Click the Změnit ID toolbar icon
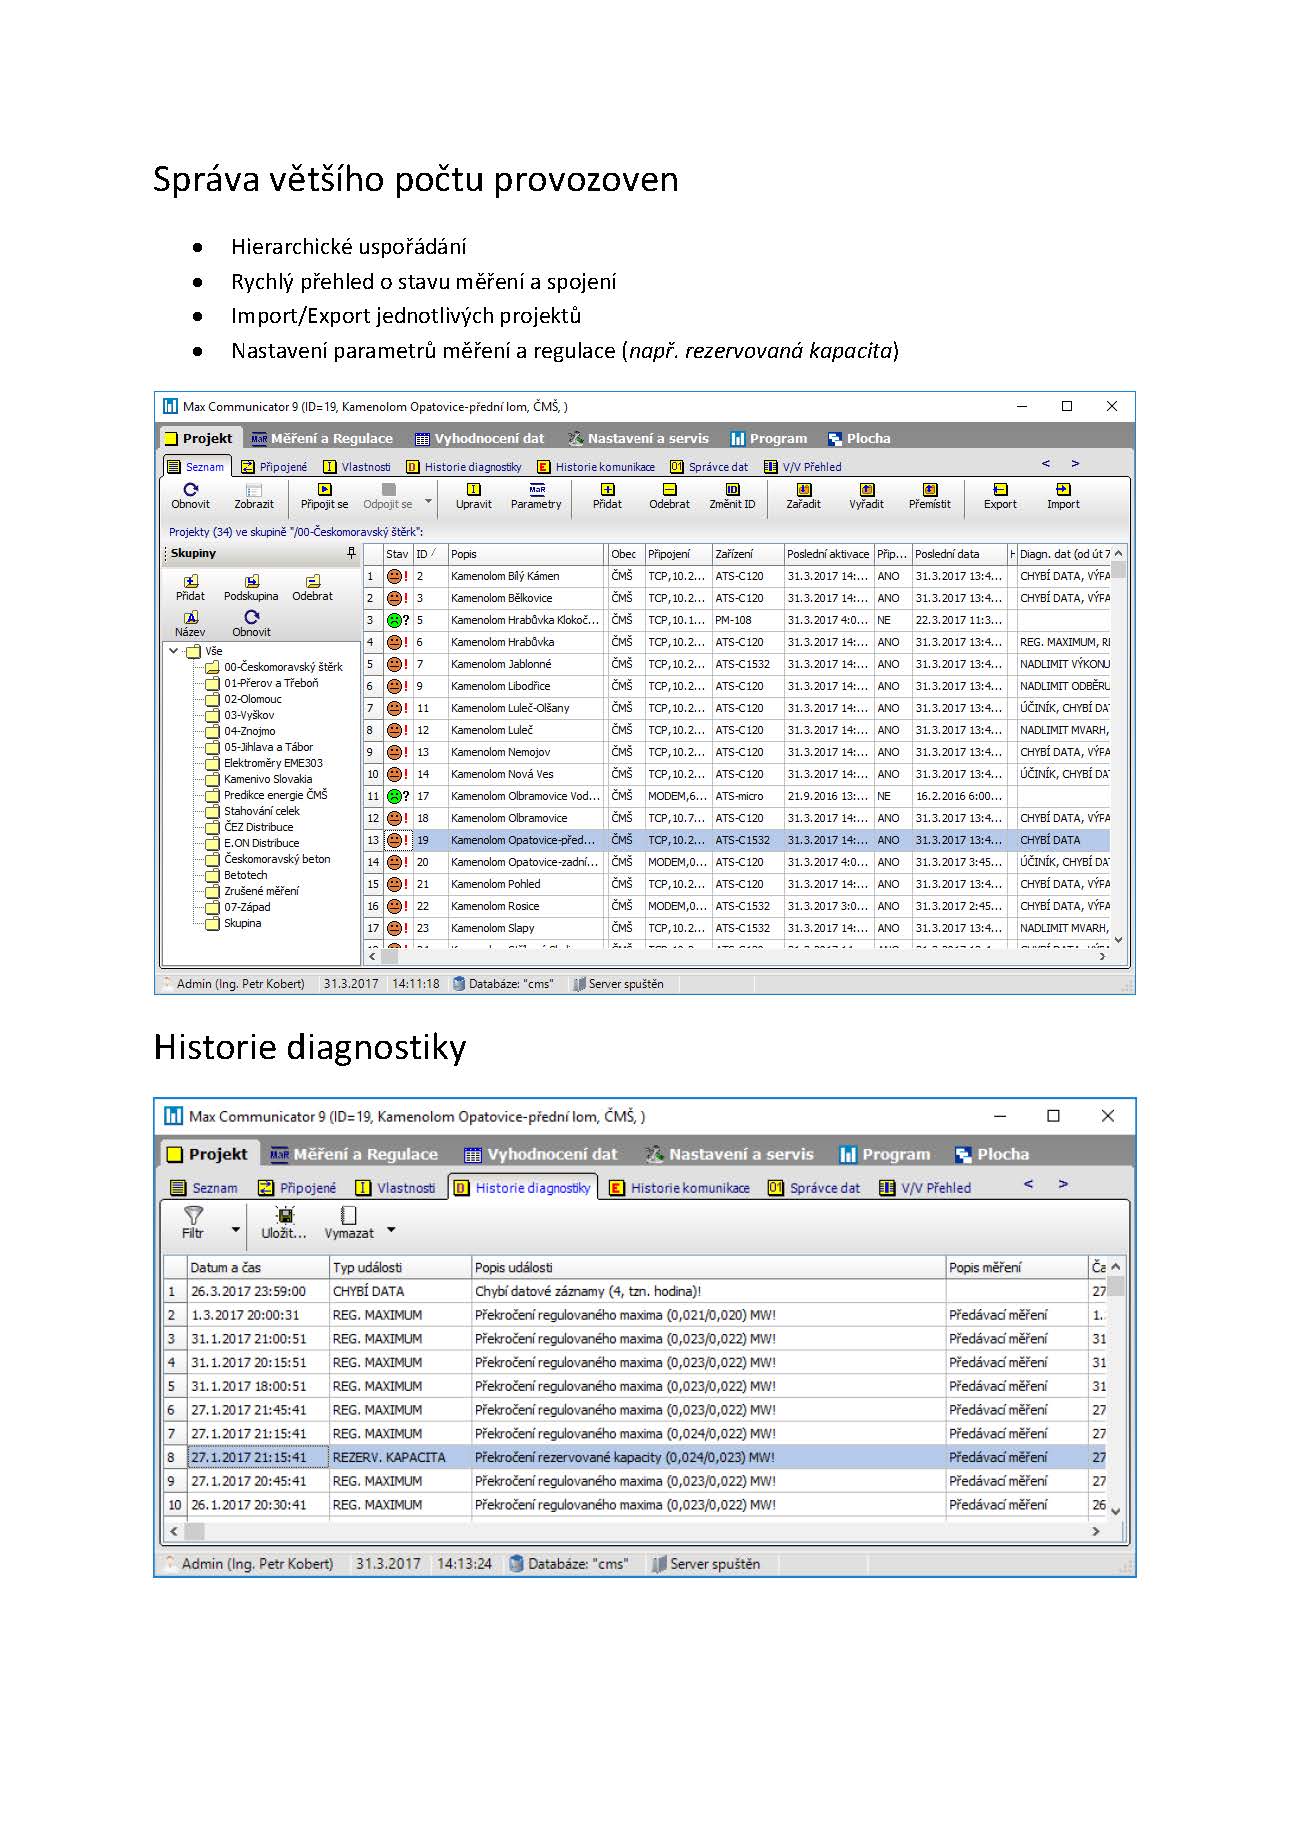Viewport: 1290px width, 1825px height. pyautogui.click(x=732, y=496)
